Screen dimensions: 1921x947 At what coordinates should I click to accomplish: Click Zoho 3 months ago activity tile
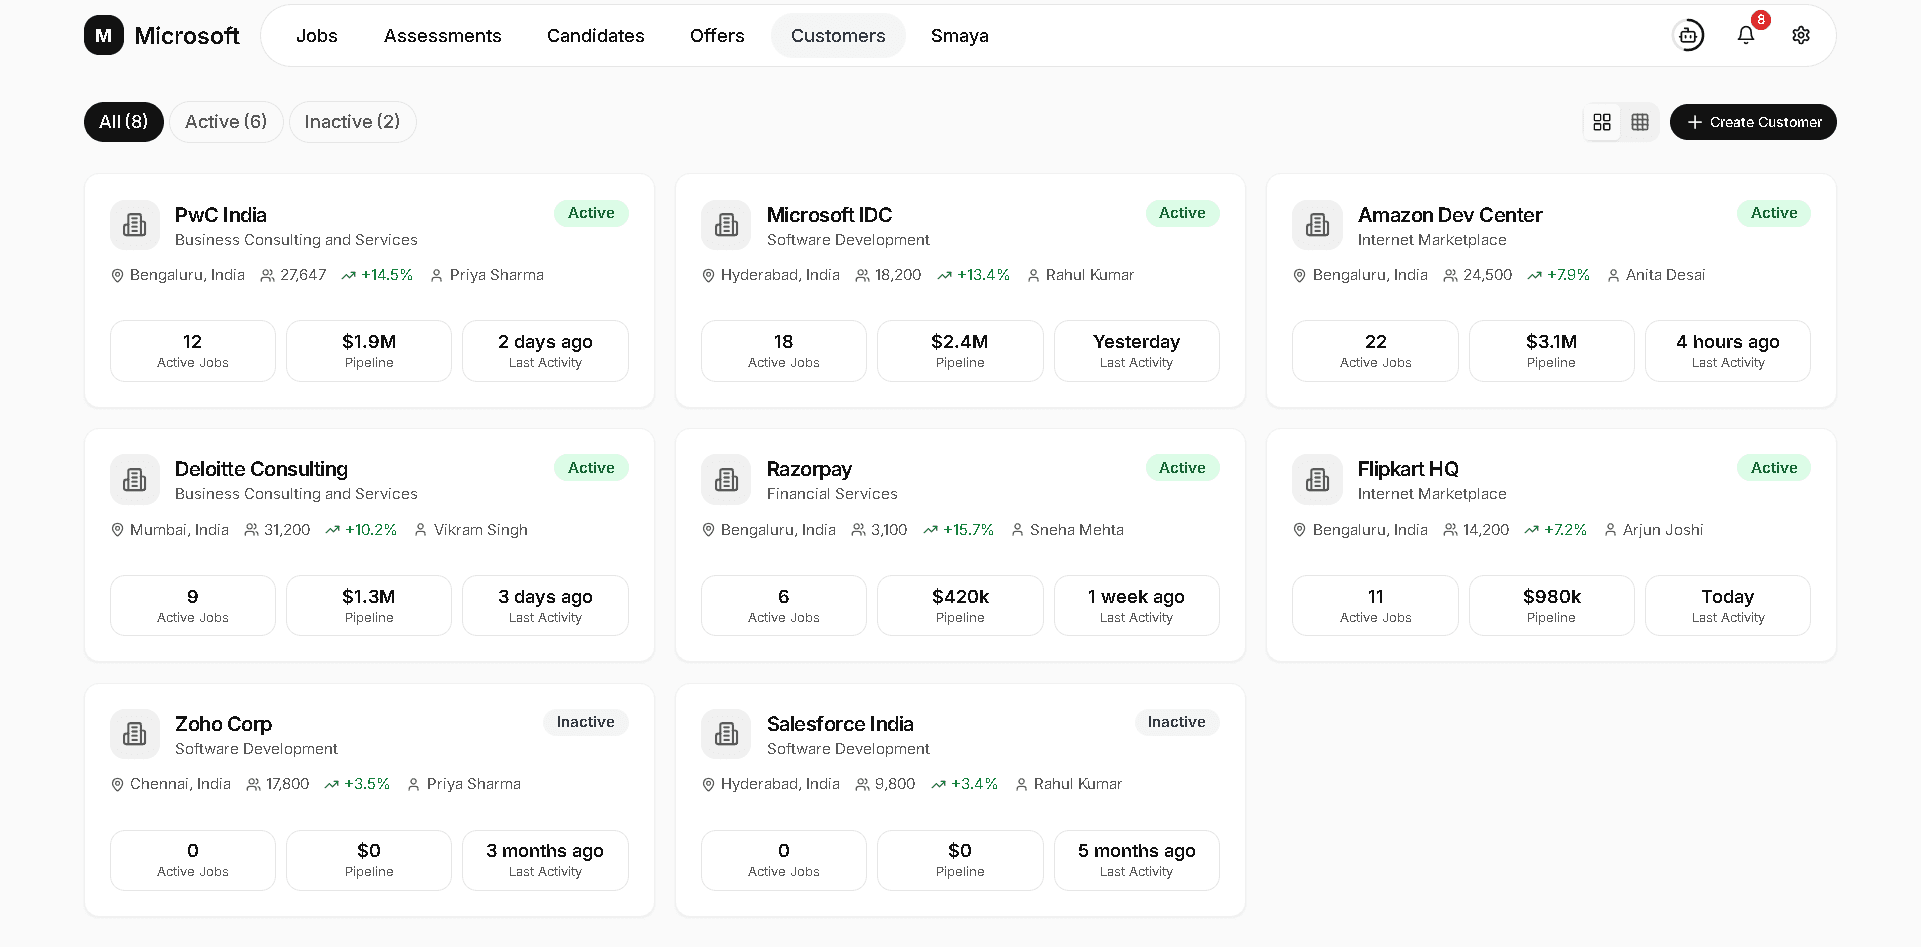545,861
